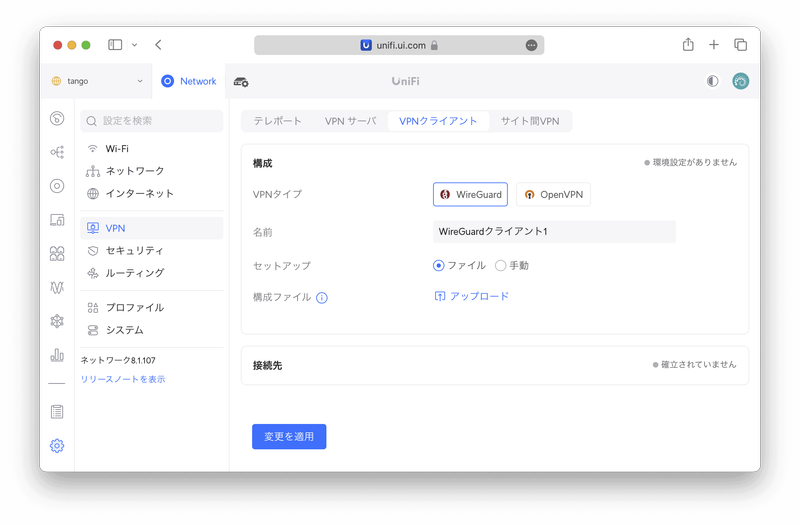Viewport: 800px width, 524px height.
Task: Open the リリースノートを表示 link
Action: [x=123, y=379]
